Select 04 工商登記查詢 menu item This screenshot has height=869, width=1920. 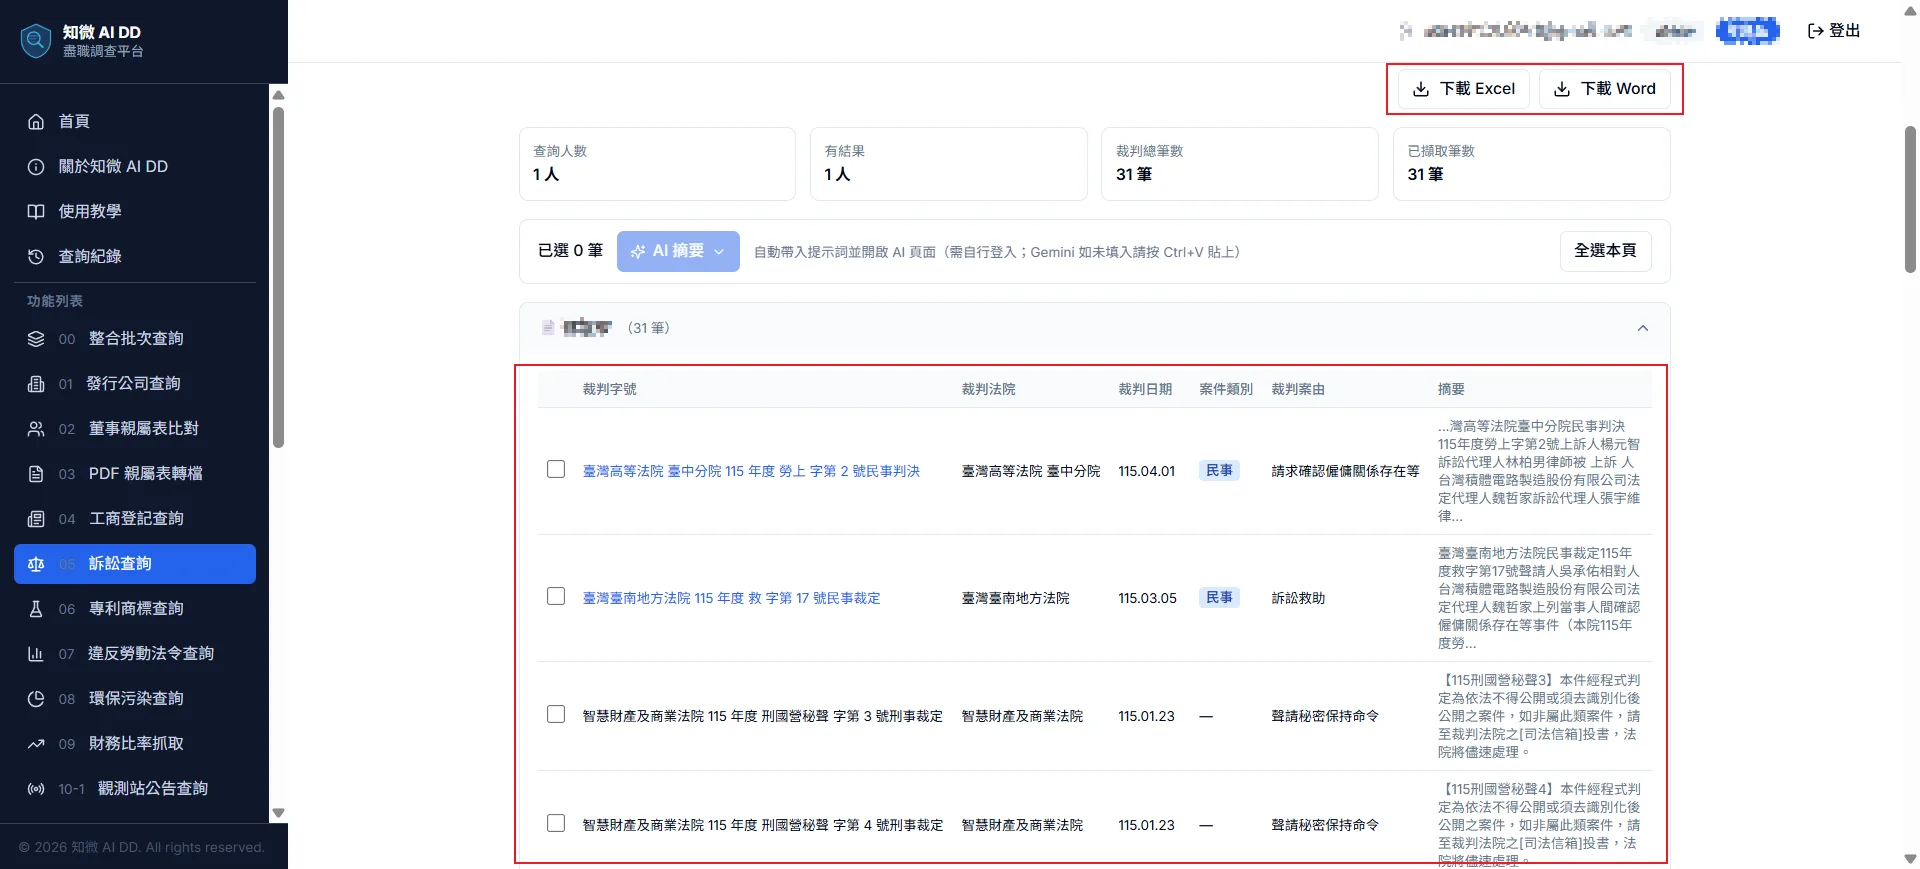tap(135, 519)
